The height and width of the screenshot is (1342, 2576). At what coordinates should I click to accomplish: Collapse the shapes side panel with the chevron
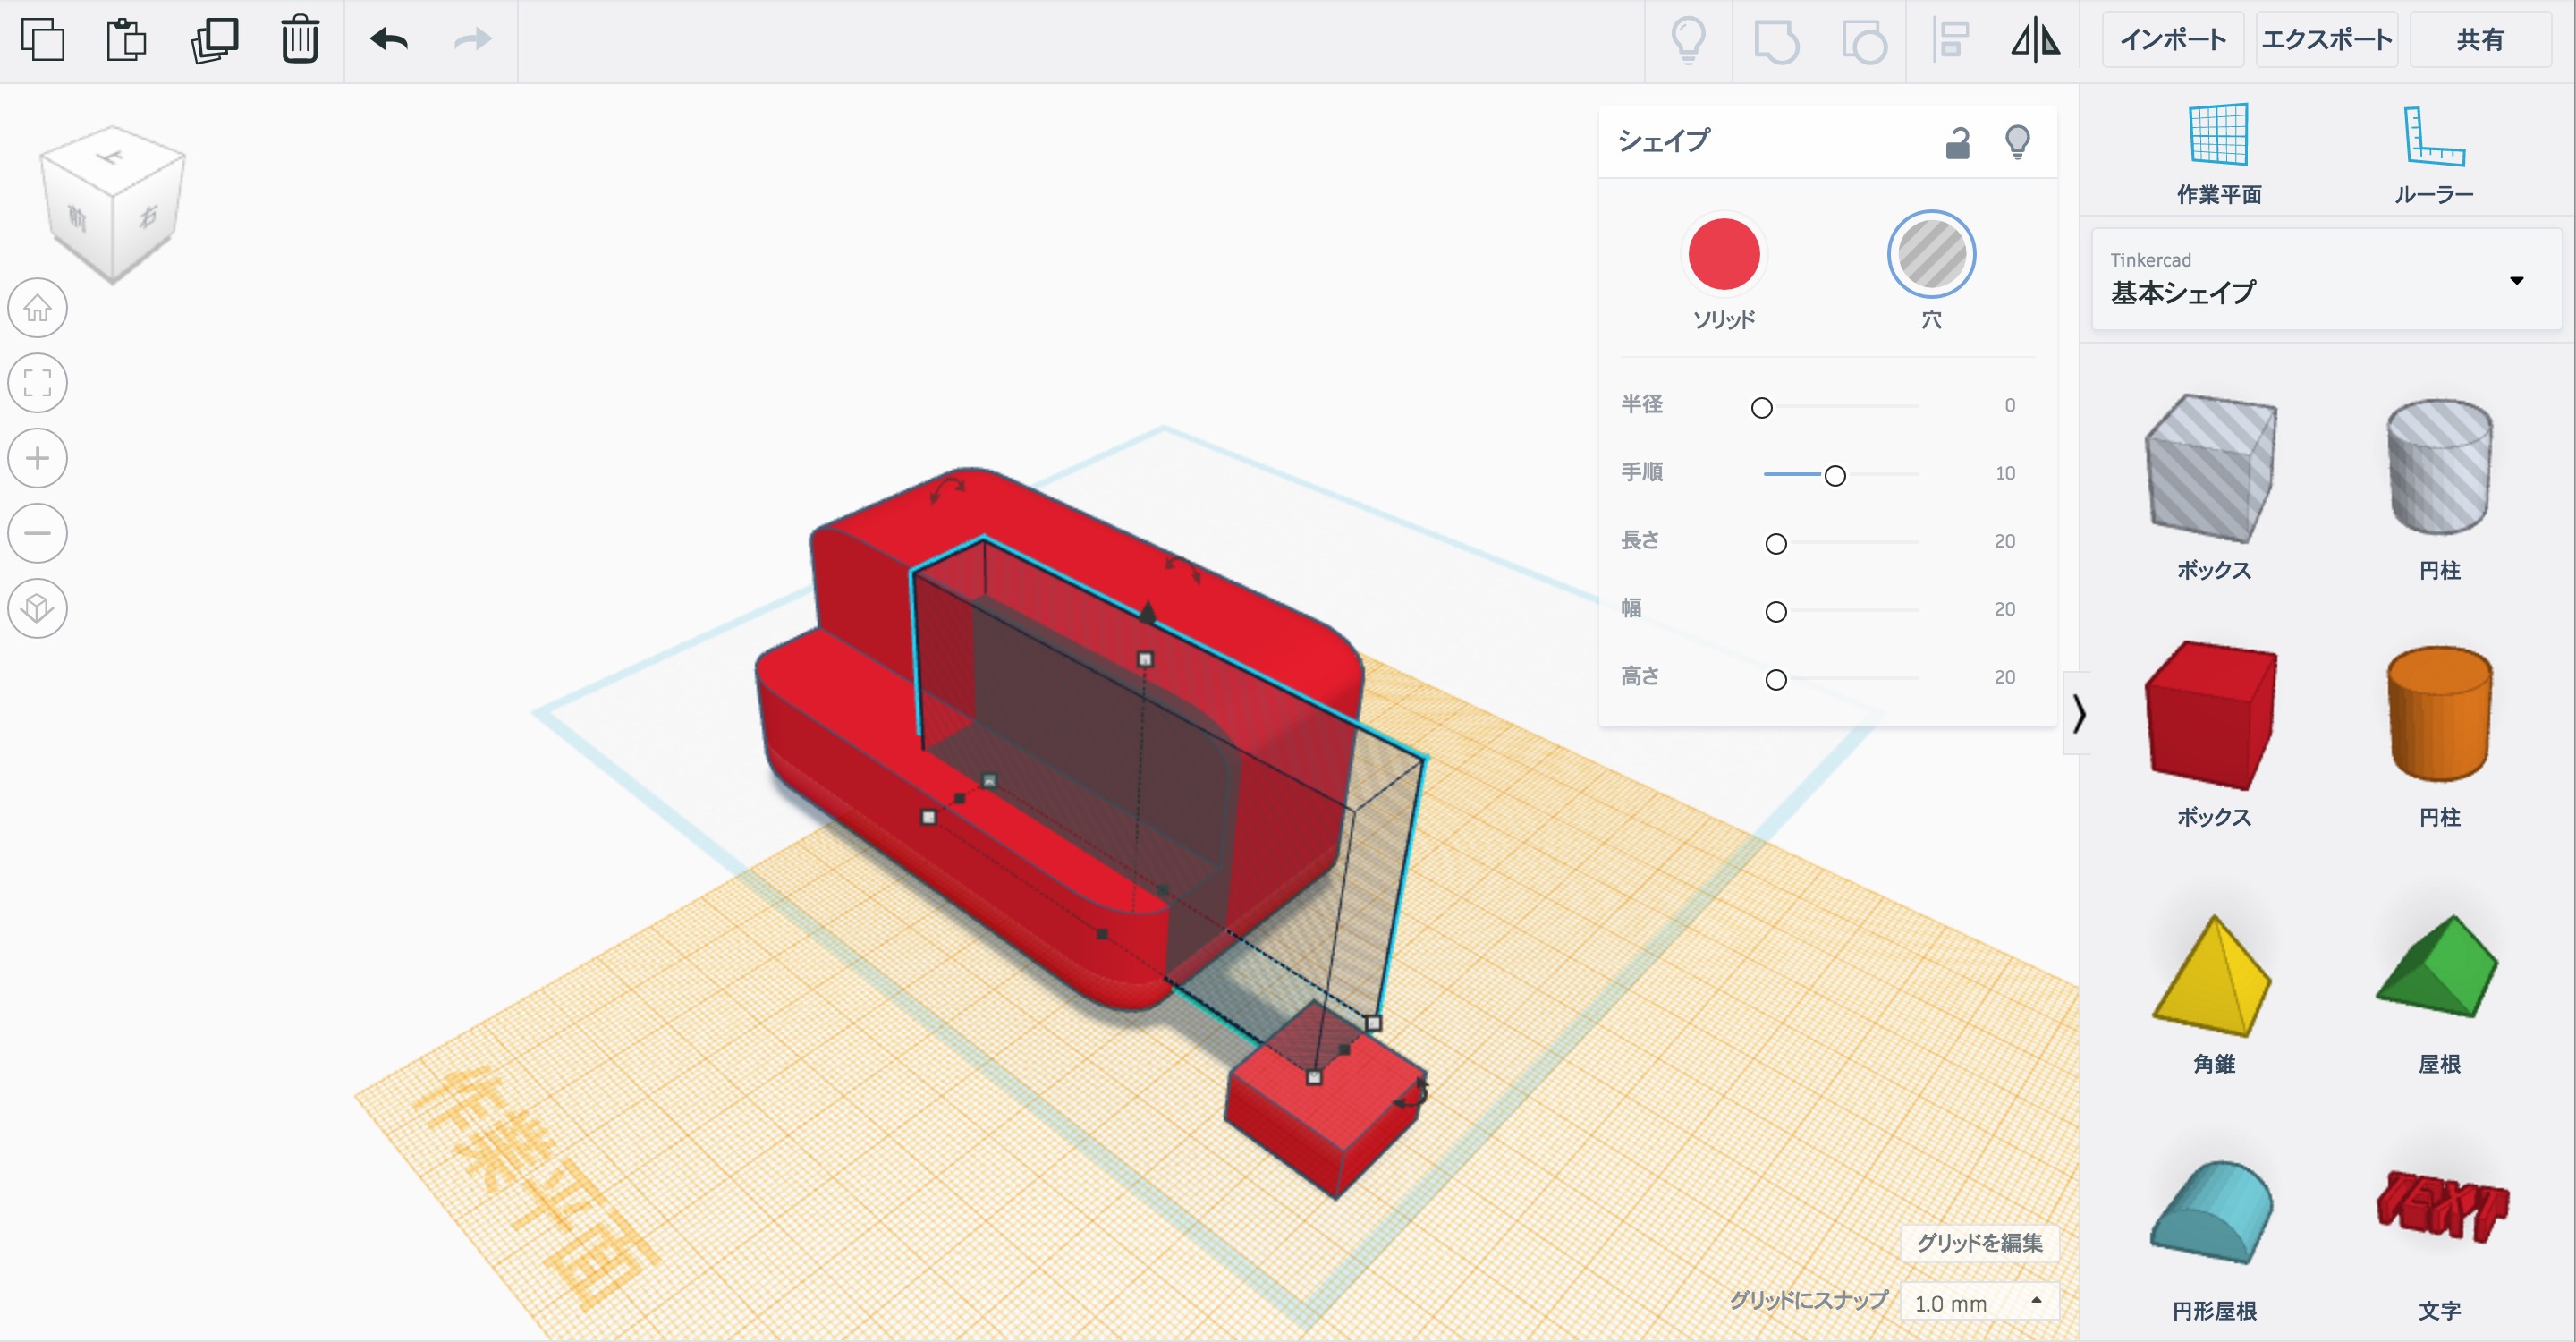2079,714
